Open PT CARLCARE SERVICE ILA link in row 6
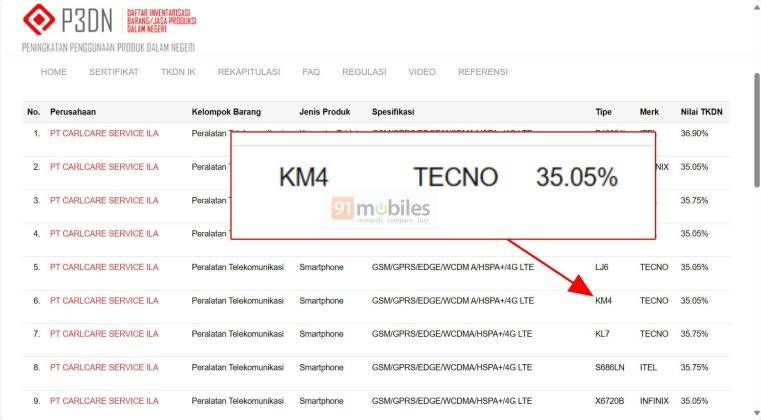This screenshot has height=420, width=761. [x=104, y=301]
